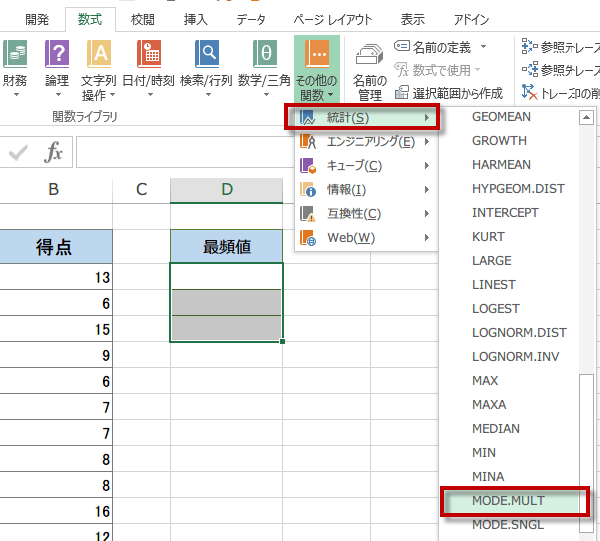The width and height of the screenshot is (600, 541).
Task: Expand the 日付/時刻 dropdown arrow
Action: pos(150,95)
